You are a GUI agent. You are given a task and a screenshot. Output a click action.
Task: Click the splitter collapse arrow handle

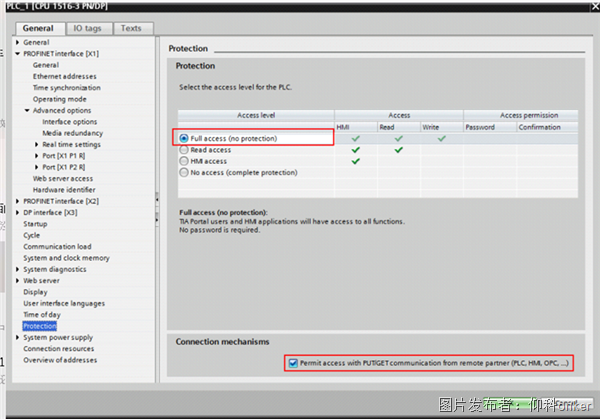157,199
